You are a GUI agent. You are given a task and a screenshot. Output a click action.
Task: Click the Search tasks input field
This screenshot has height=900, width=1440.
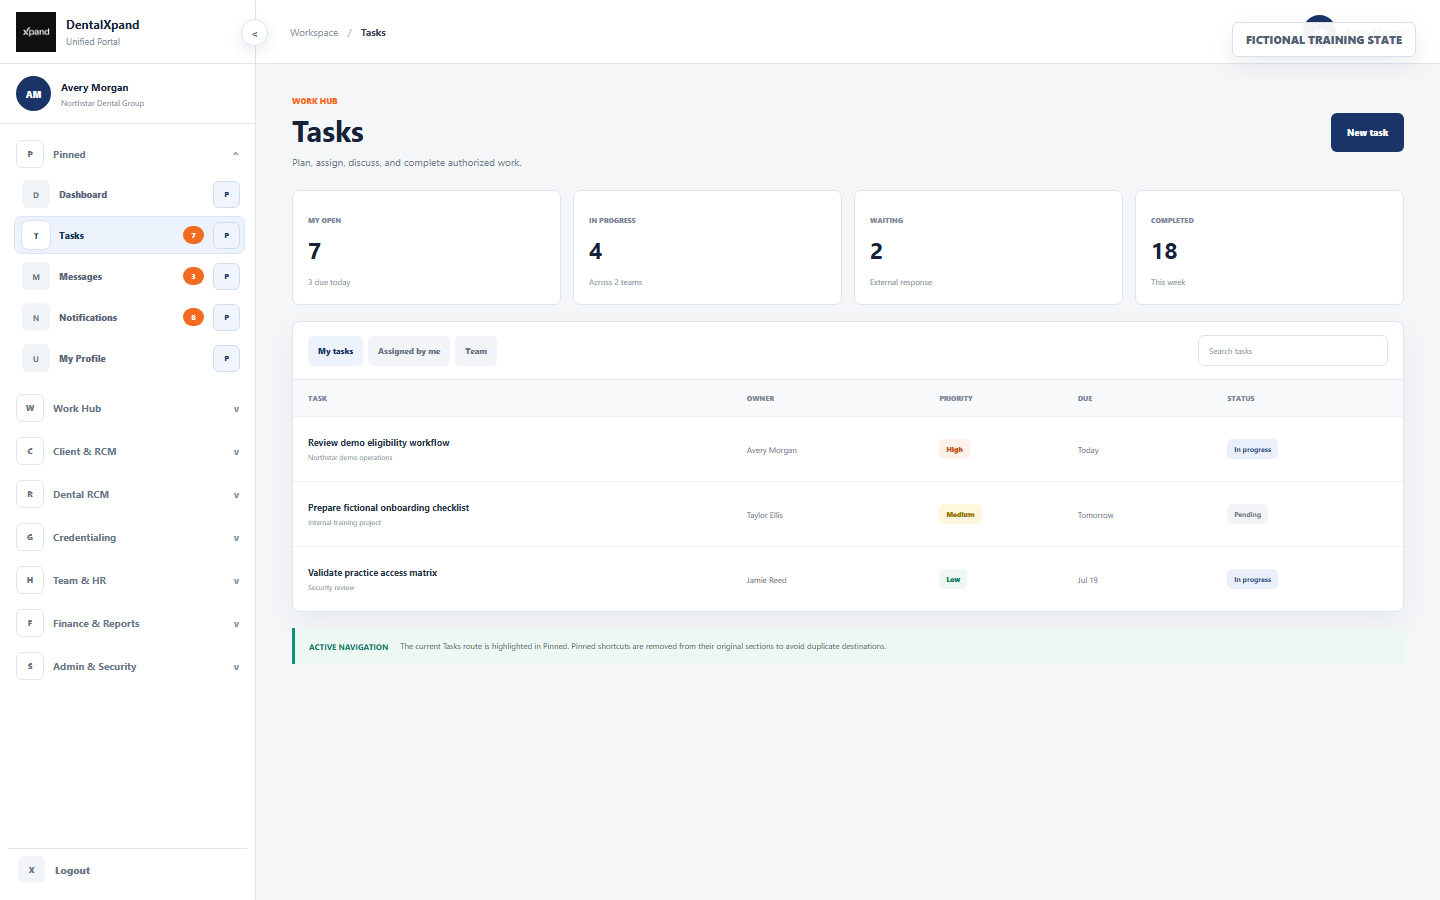[x=1292, y=351]
